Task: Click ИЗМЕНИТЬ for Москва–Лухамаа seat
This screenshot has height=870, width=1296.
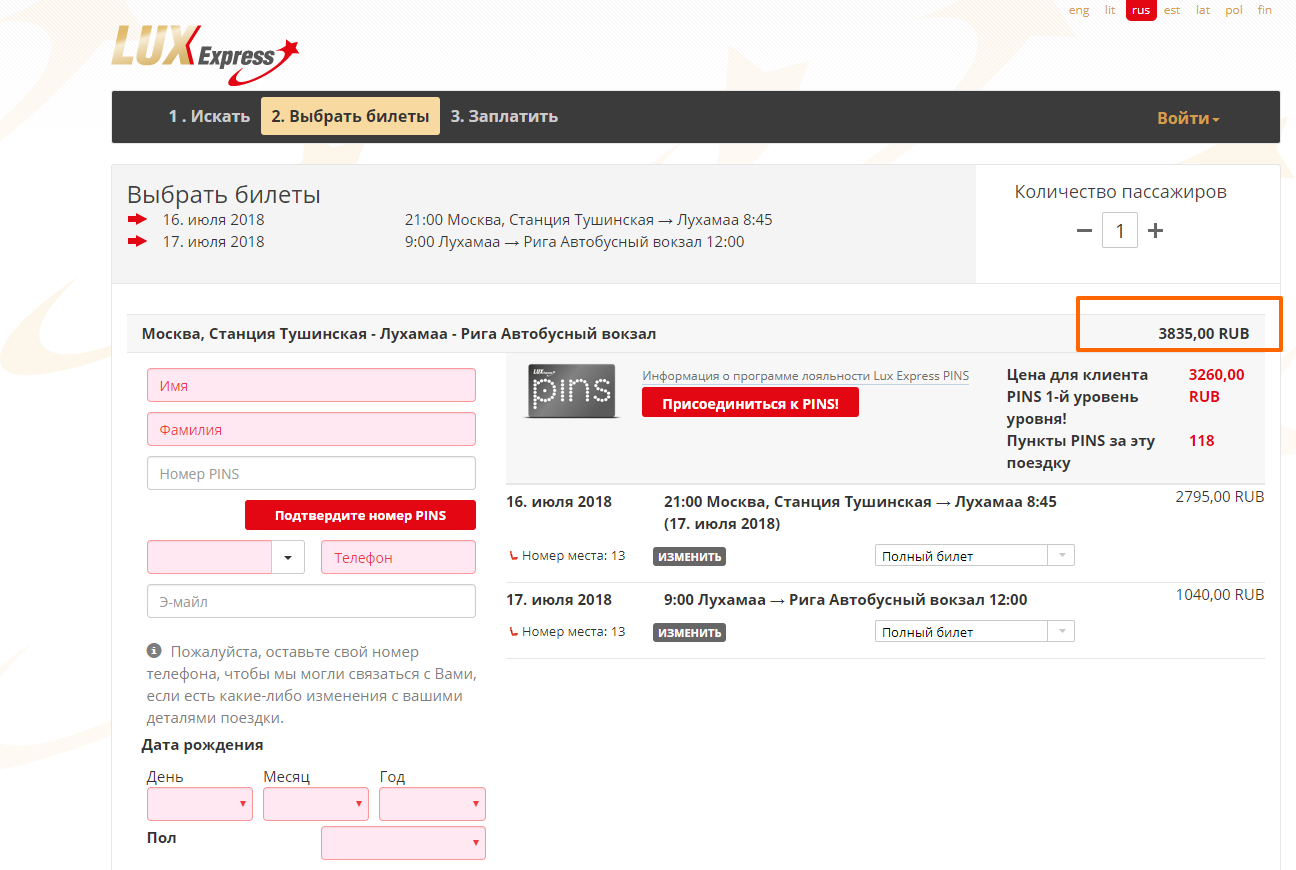Action: click(690, 556)
